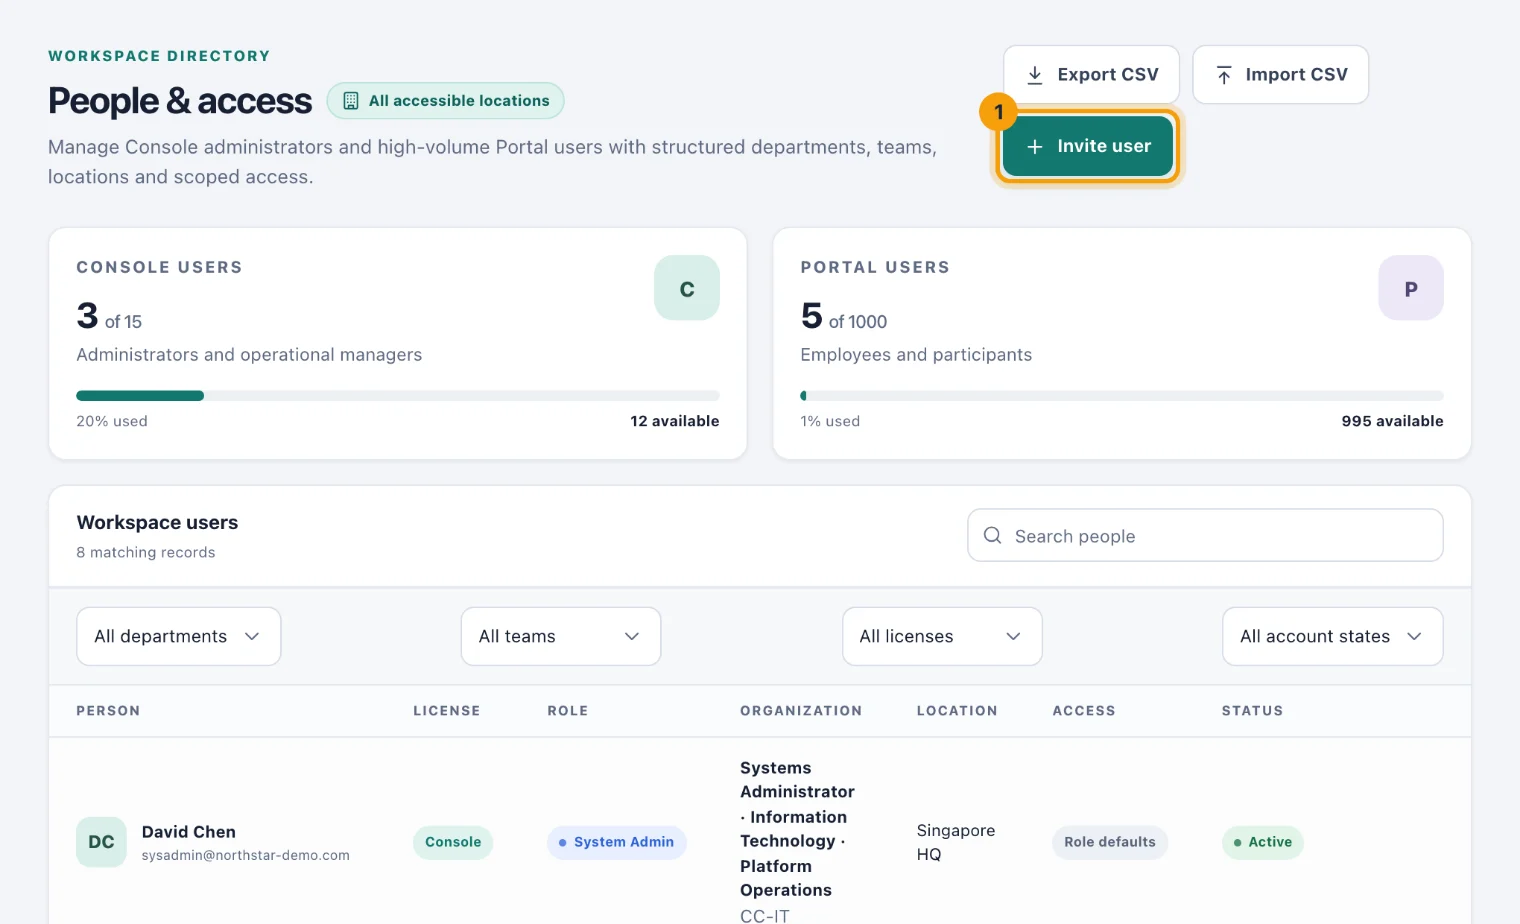Open the All teams dropdown

561,636
